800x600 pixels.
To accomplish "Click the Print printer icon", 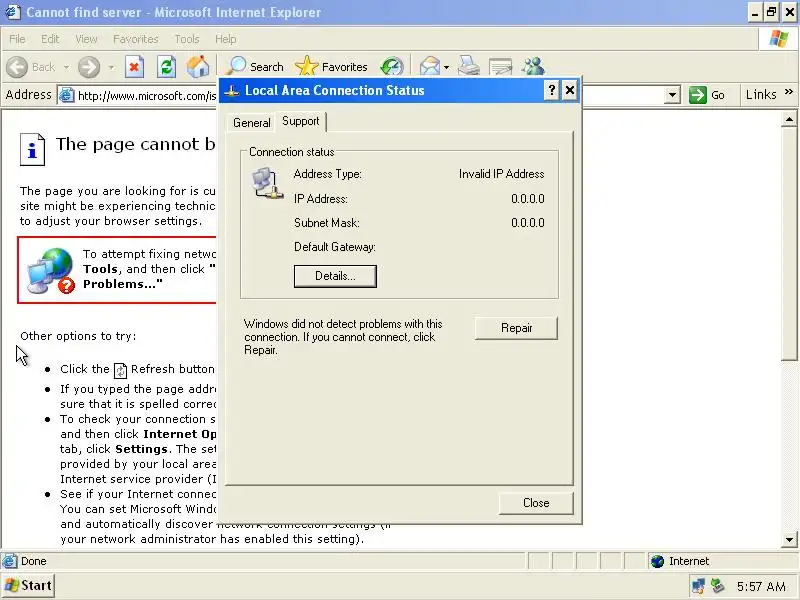I will click(x=468, y=66).
